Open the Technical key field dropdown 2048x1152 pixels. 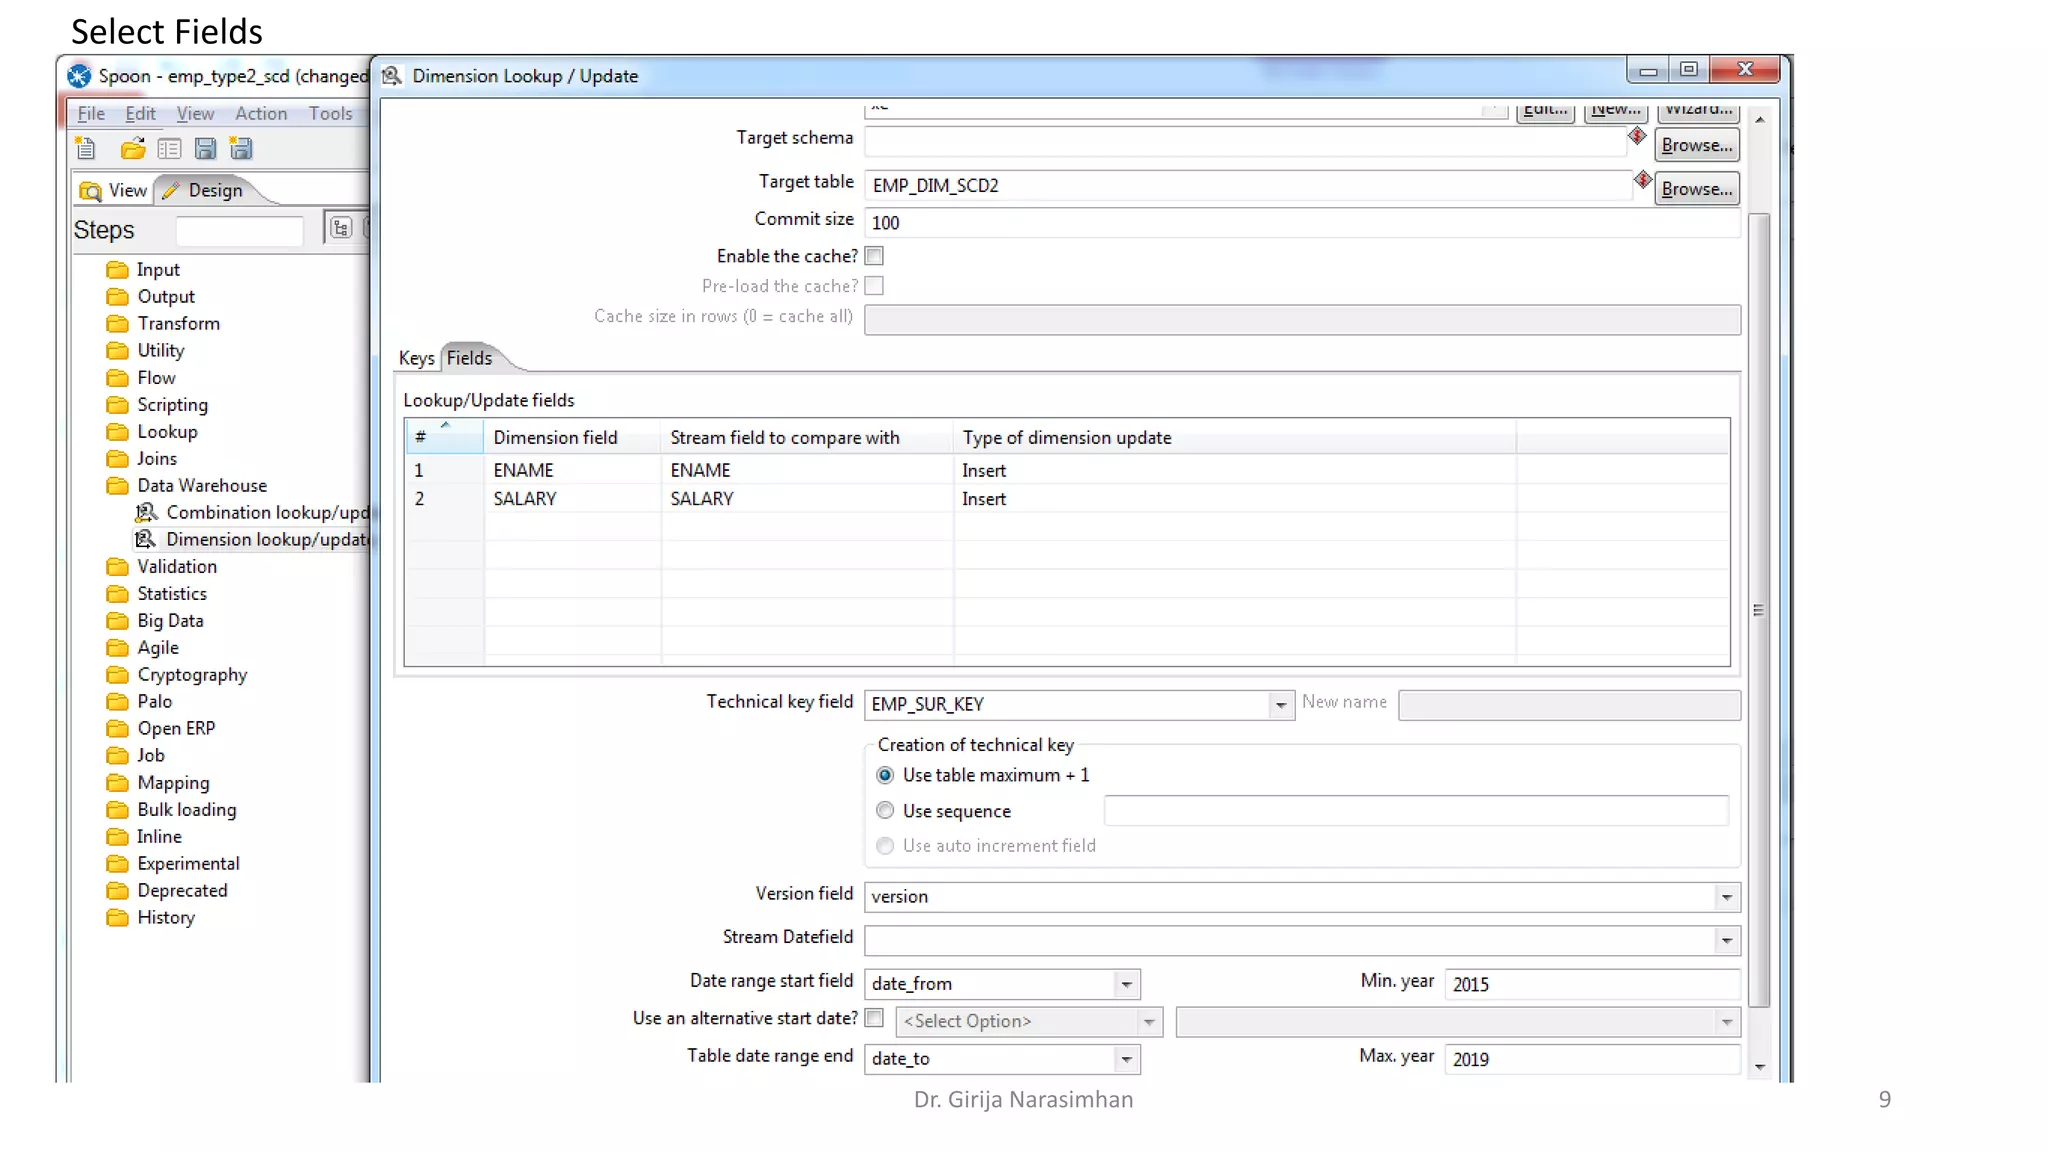1280,705
